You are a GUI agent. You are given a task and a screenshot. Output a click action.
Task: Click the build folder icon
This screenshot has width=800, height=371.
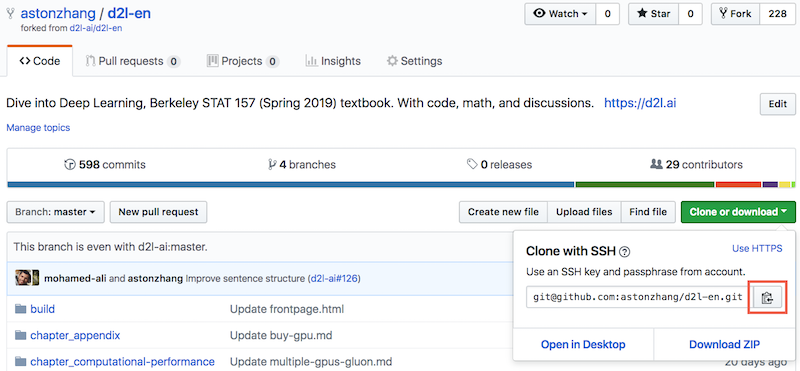coord(20,309)
